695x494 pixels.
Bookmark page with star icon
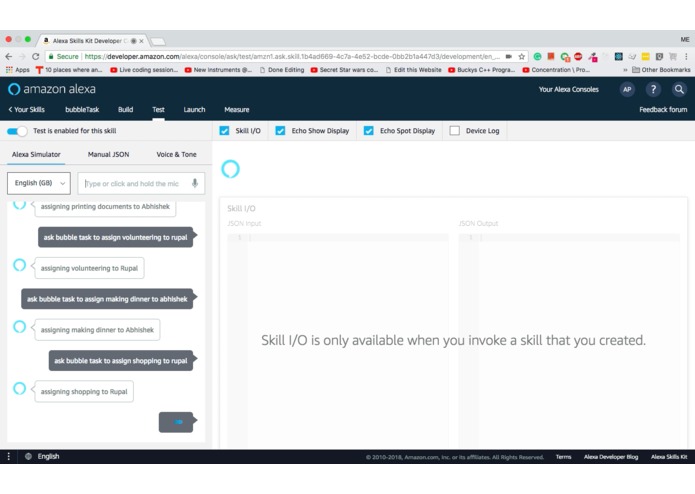[522, 56]
